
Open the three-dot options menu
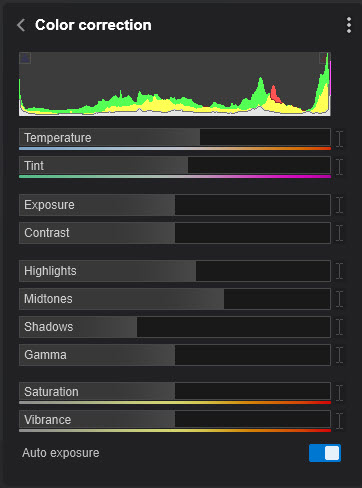click(349, 25)
